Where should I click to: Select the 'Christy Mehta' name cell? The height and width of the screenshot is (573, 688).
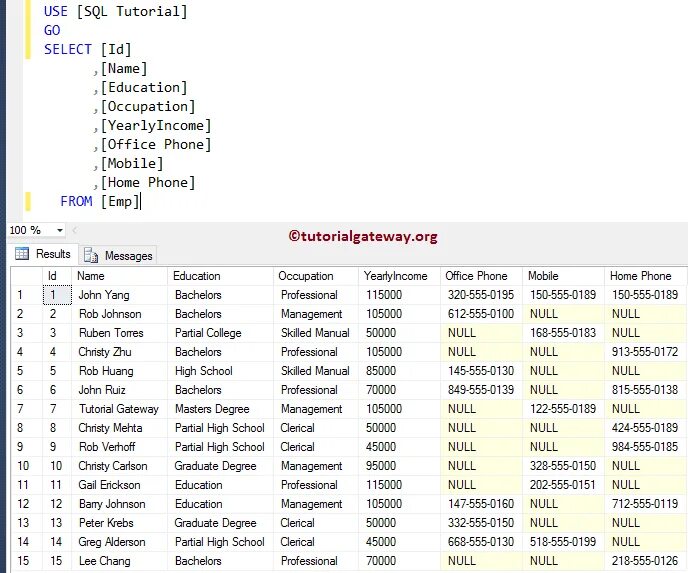pos(119,428)
